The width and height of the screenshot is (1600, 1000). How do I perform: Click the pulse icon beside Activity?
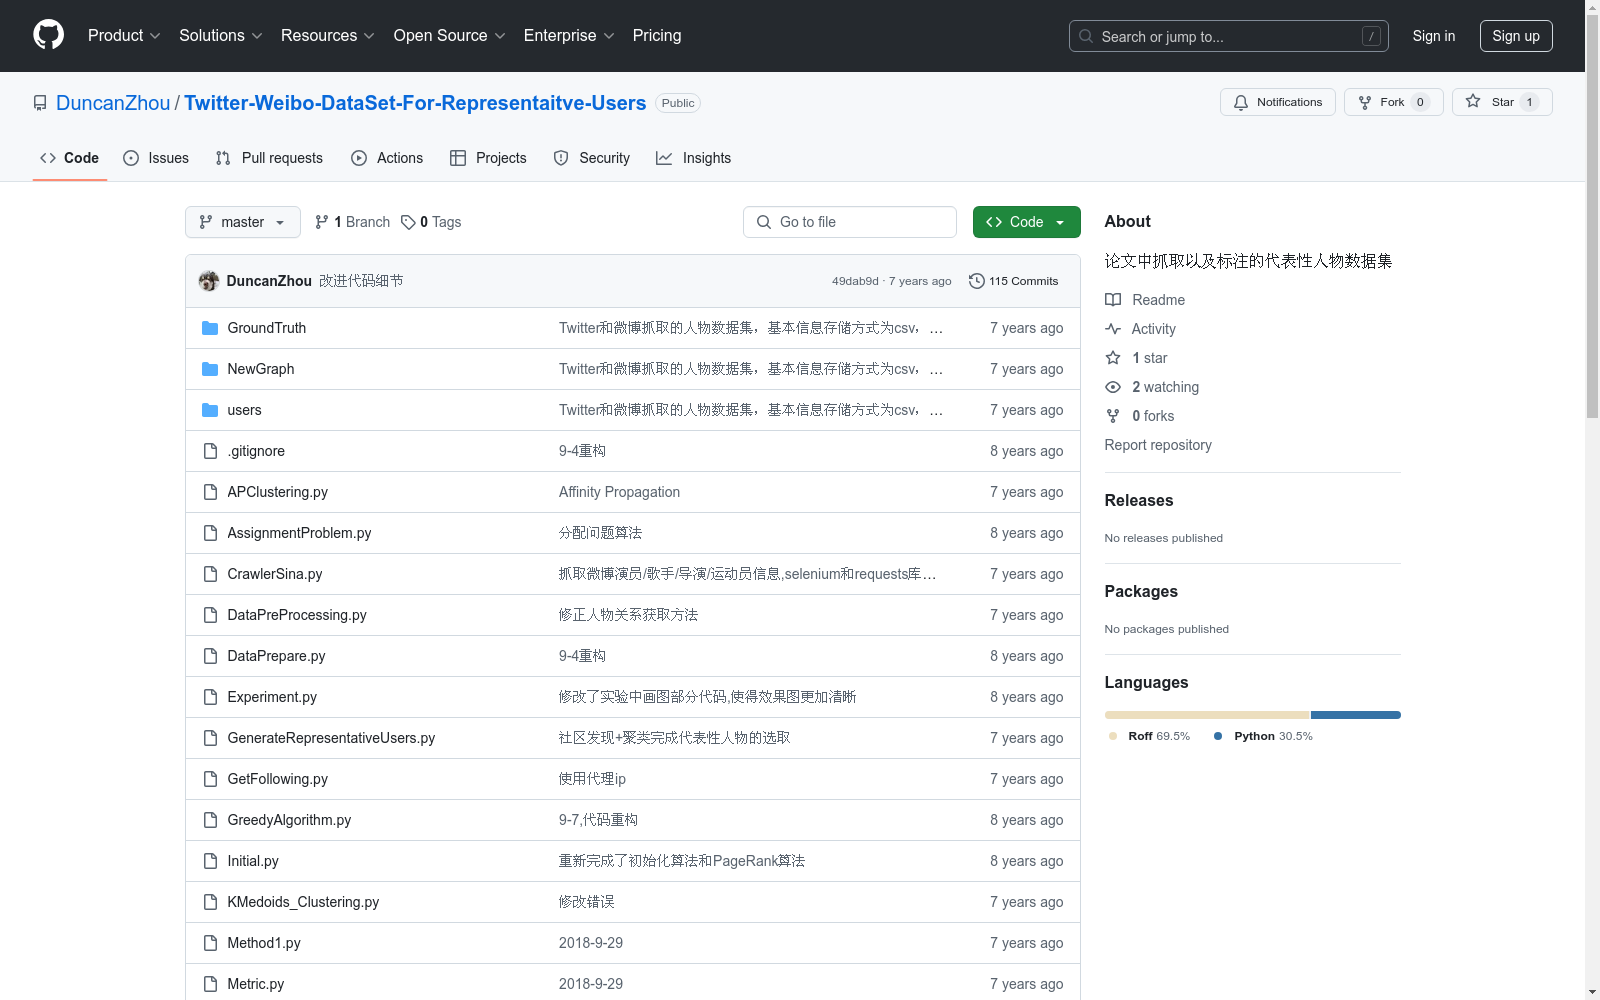[x=1113, y=329]
